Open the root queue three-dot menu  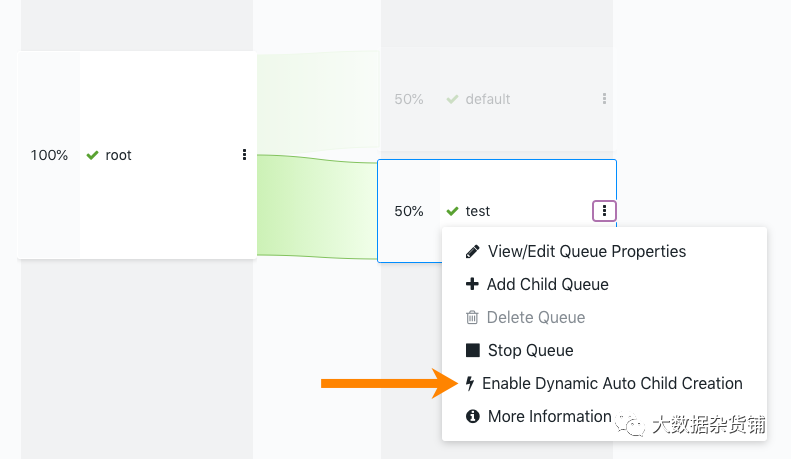pyautogui.click(x=244, y=155)
